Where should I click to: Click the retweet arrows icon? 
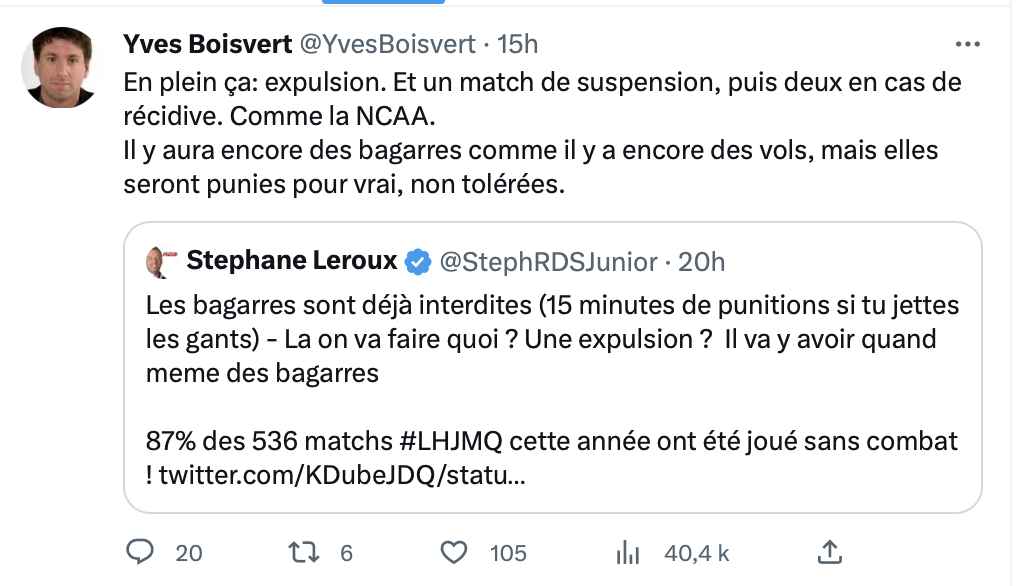(x=299, y=552)
